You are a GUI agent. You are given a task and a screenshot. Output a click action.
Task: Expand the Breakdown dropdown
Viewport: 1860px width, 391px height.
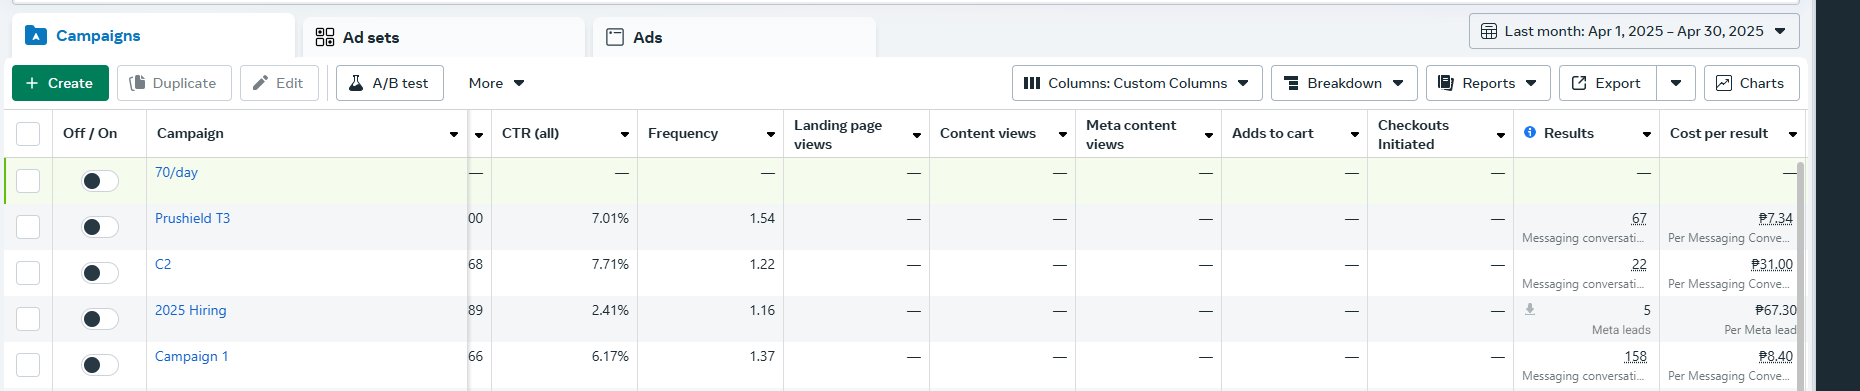[x=1344, y=83]
